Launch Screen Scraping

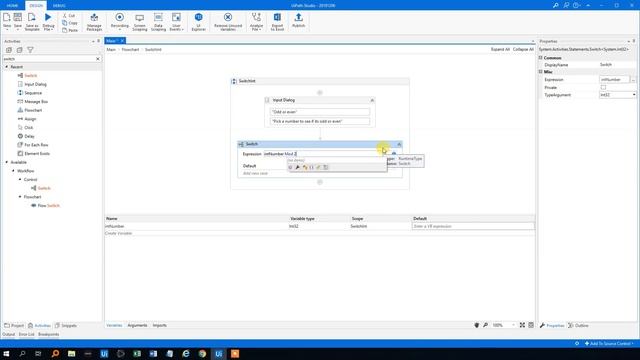(x=140, y=21)
